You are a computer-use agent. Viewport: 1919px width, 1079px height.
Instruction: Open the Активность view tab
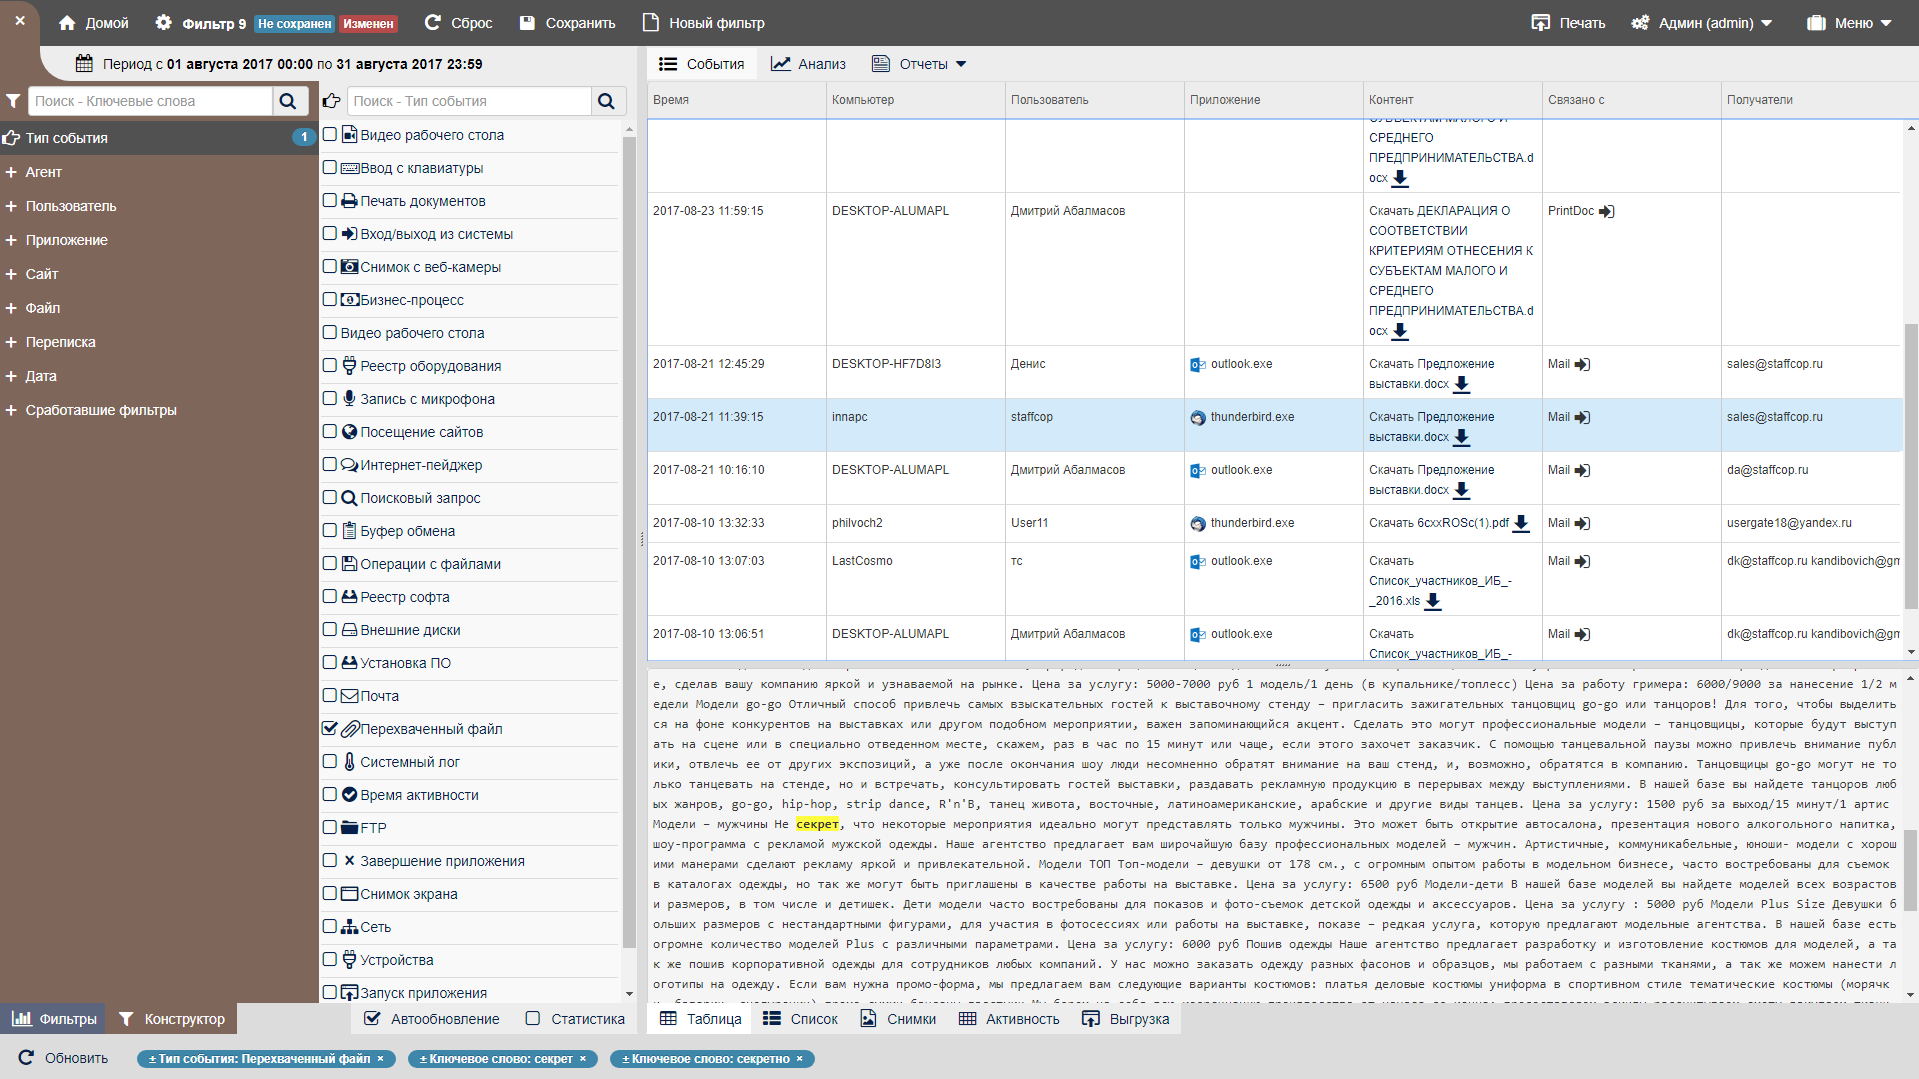point(1009,1019)
